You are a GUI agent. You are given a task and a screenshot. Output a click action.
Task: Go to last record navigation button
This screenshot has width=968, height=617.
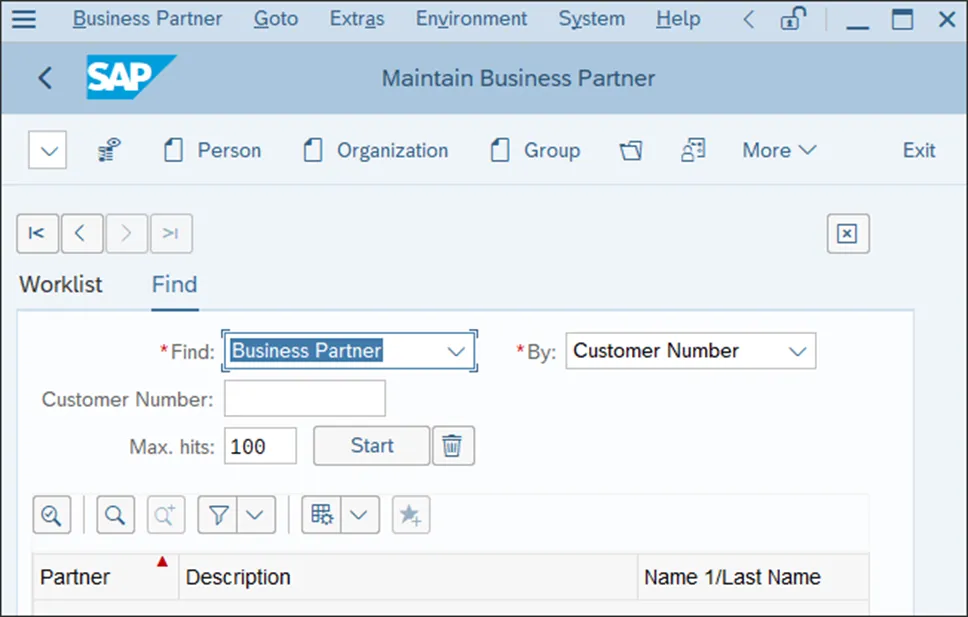pyautogui.click(x=171, y=233)
